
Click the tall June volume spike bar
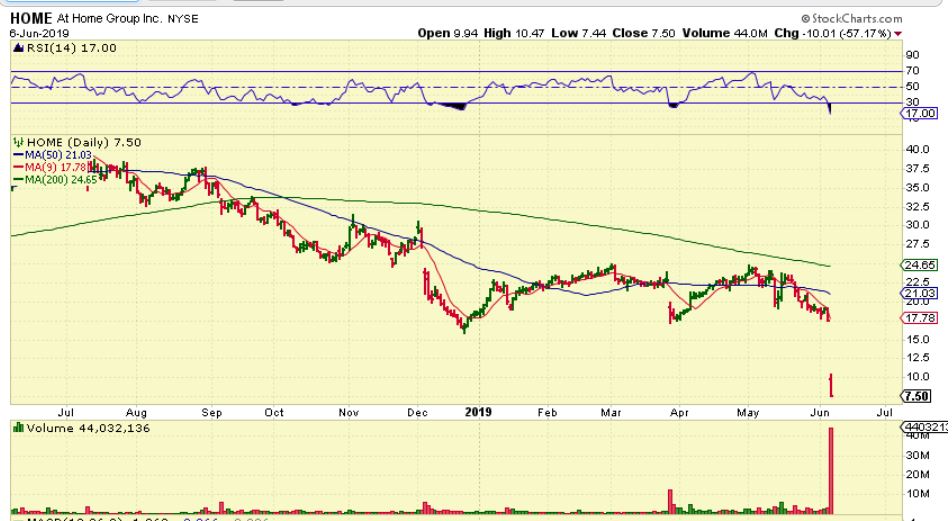pos(831,470)
